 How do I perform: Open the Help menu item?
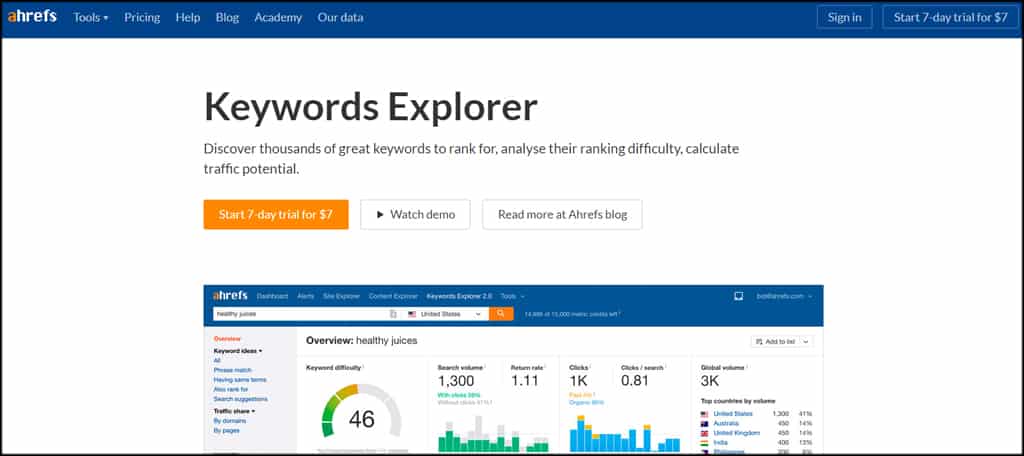point(187,18)
